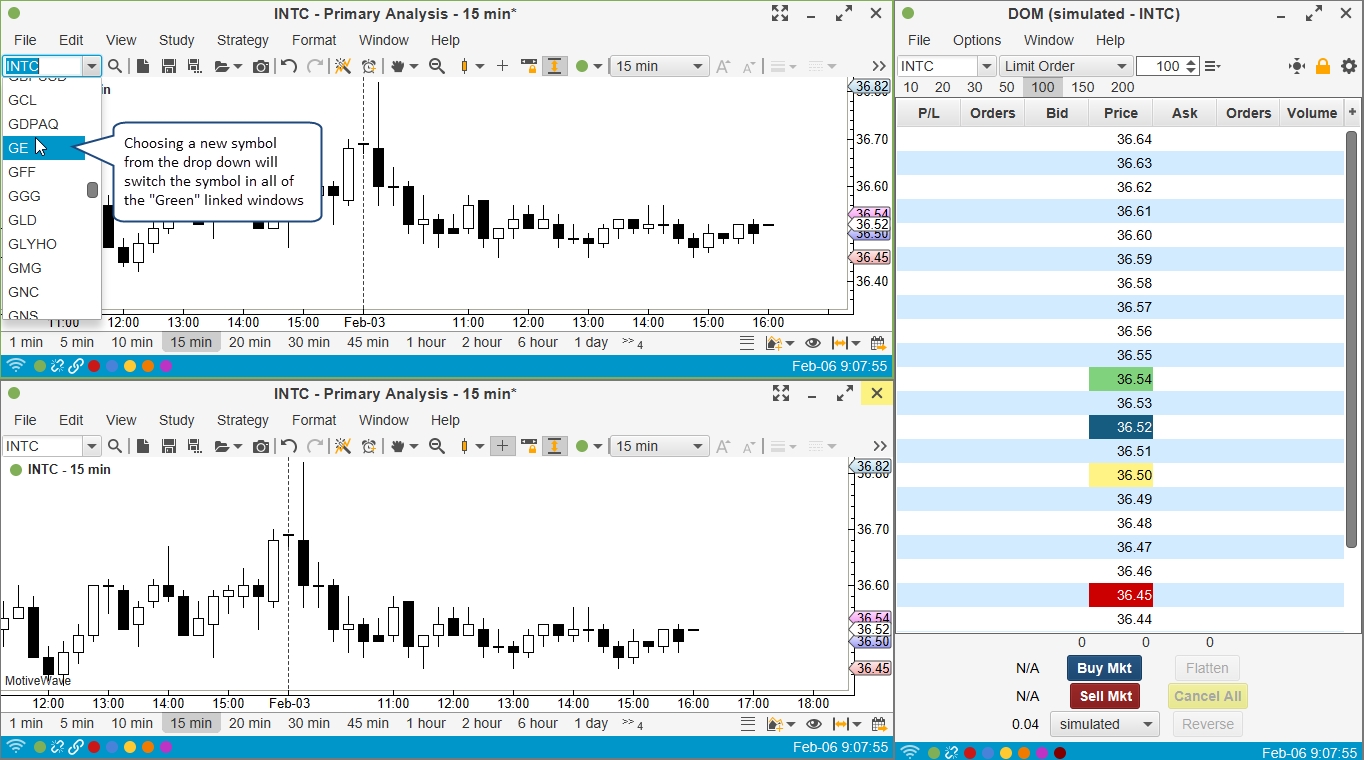Open the alarm clock alerts icon in top chart

point(369,66)
